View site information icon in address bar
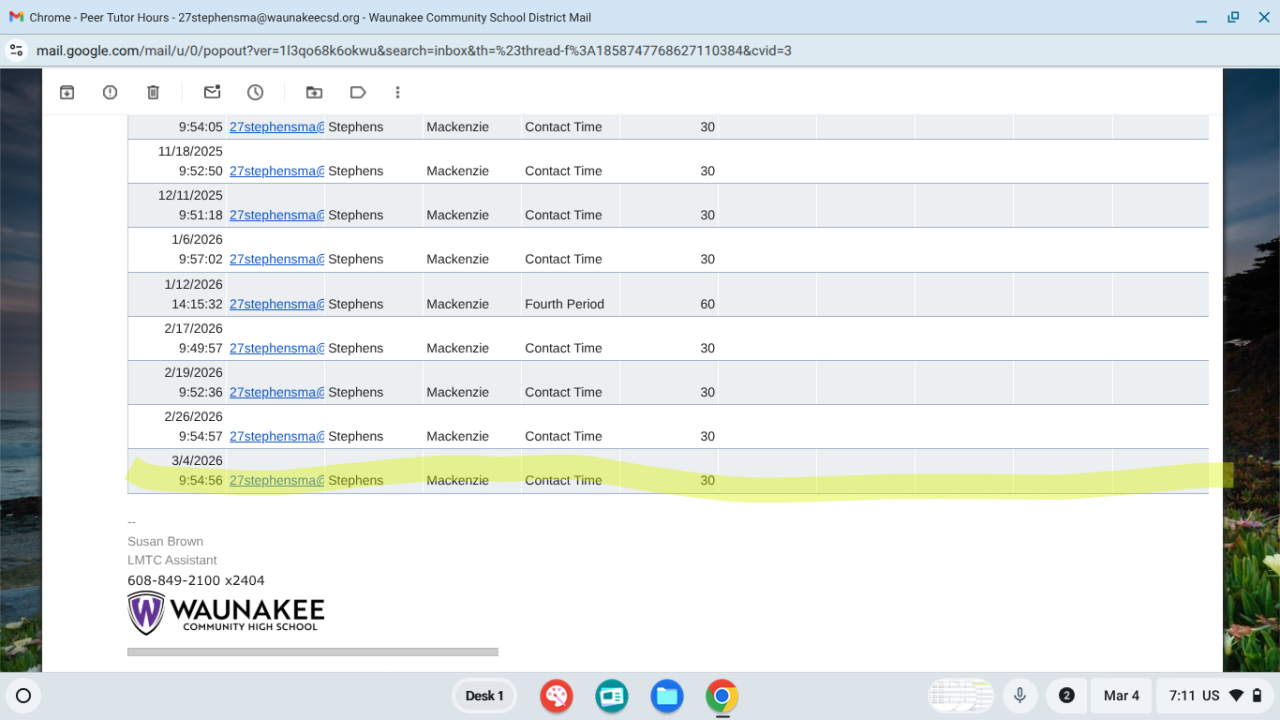The height and width of the screenshot is (720, 1280). click(x=16, y=50)
